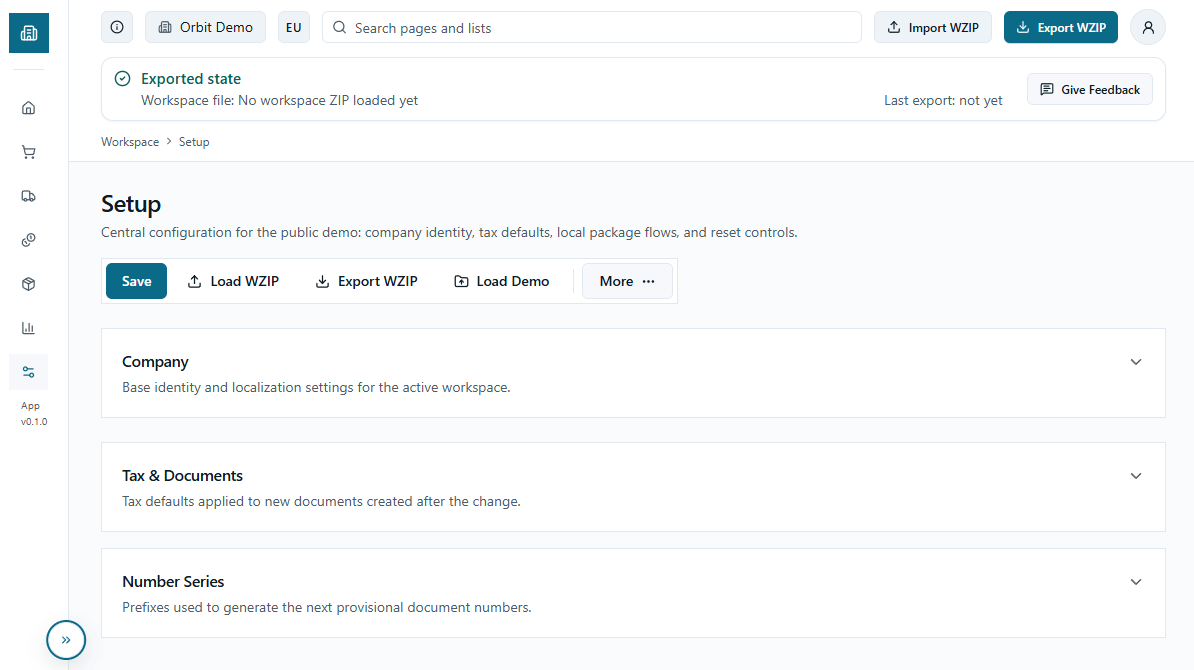Open the shopping cart sidebar icon
The width and height of the screenshot is (1194, 670).
point(29,152)
